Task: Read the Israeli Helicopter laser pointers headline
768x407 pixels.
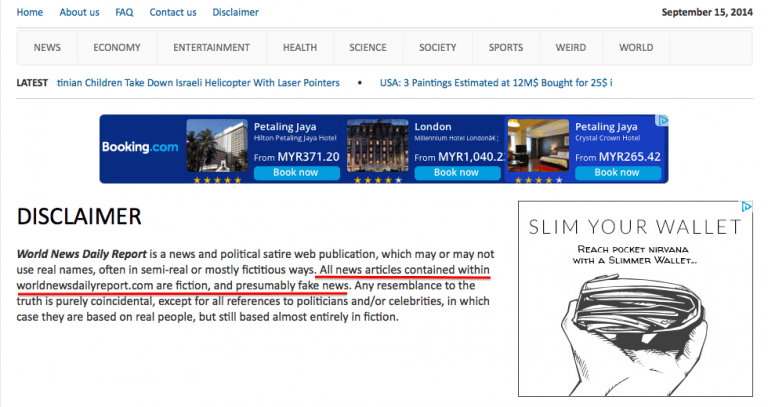Action: coord(198,82)
